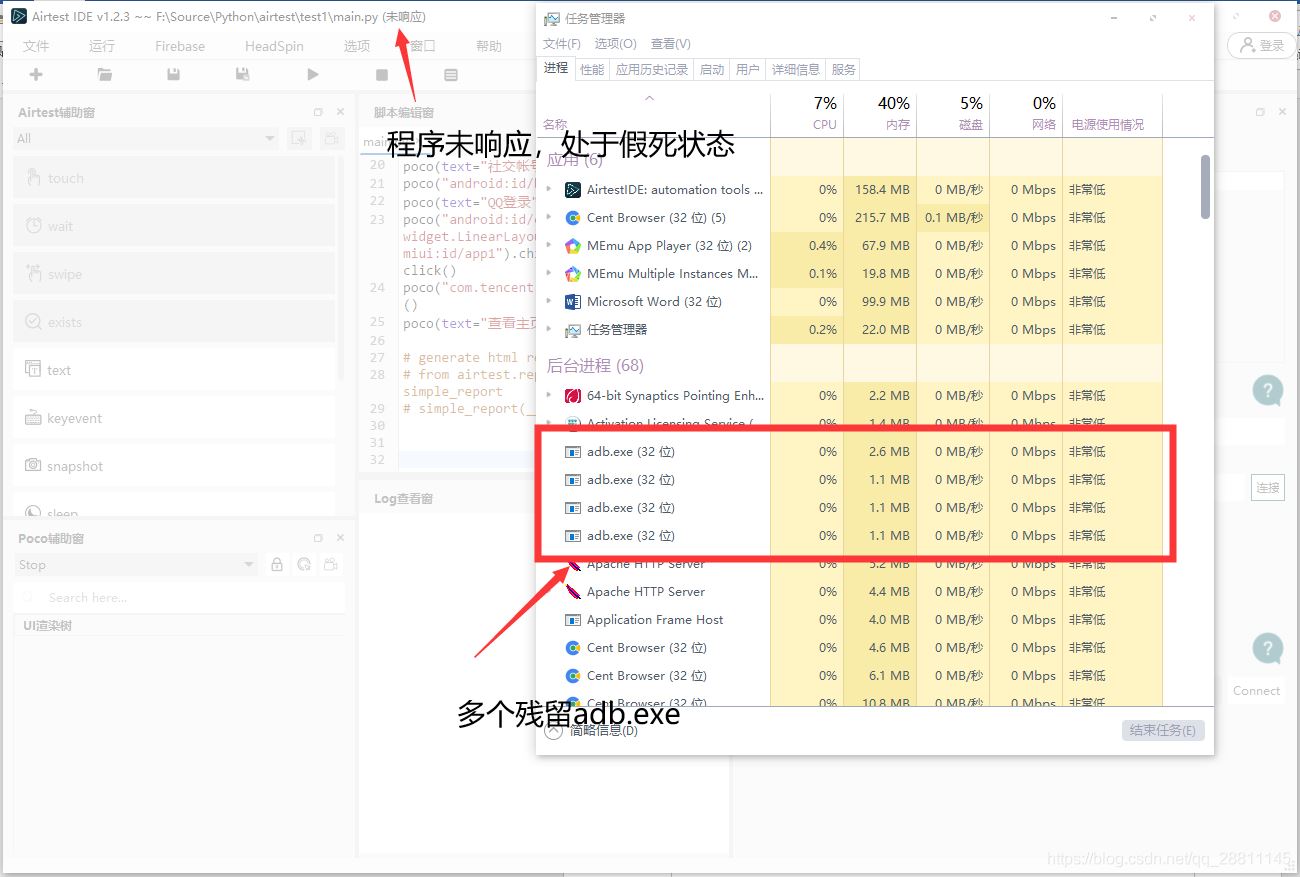
Task: Expand the 64-bit Synaptics Pointing group
Action: [549, 395]
